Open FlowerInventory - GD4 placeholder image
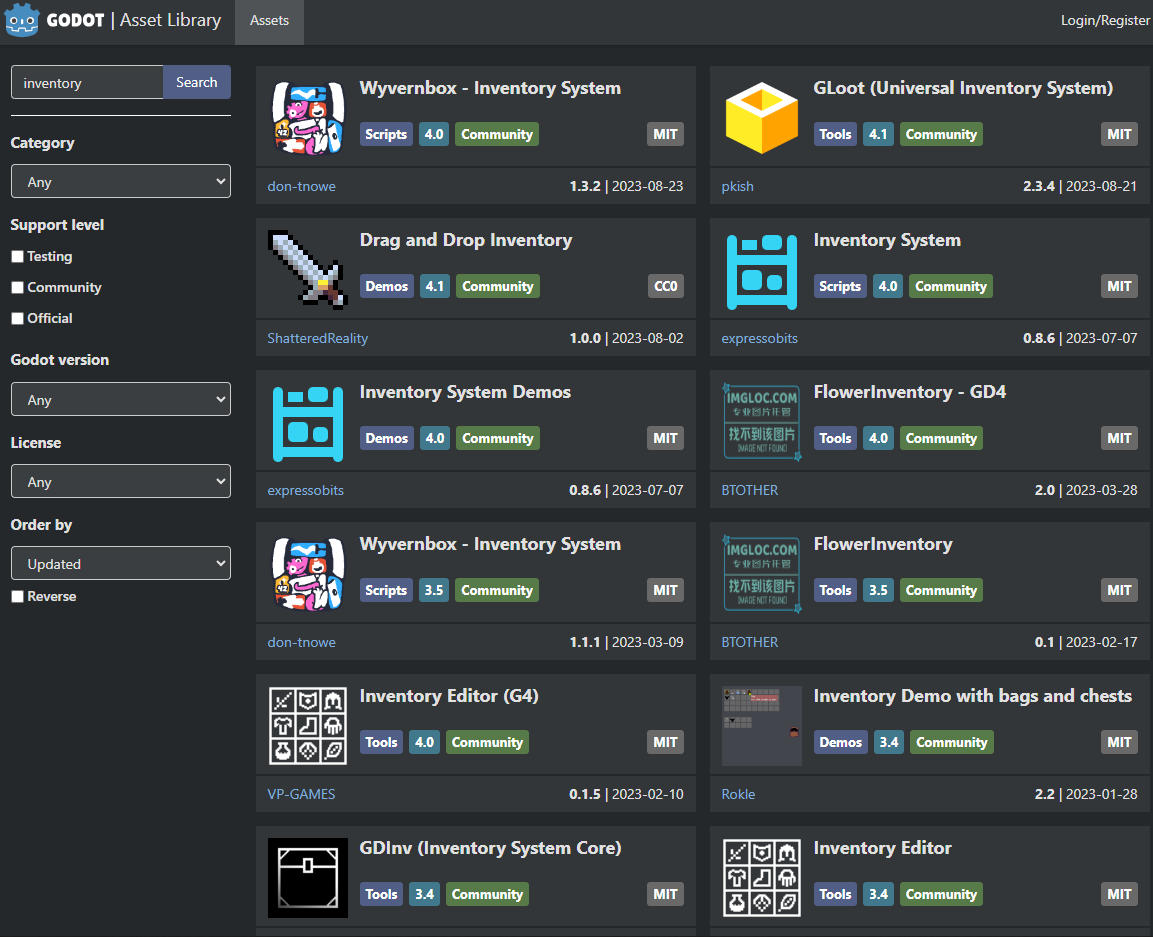The height and width of the screenshot is (937, 1153). click(762, 422)
